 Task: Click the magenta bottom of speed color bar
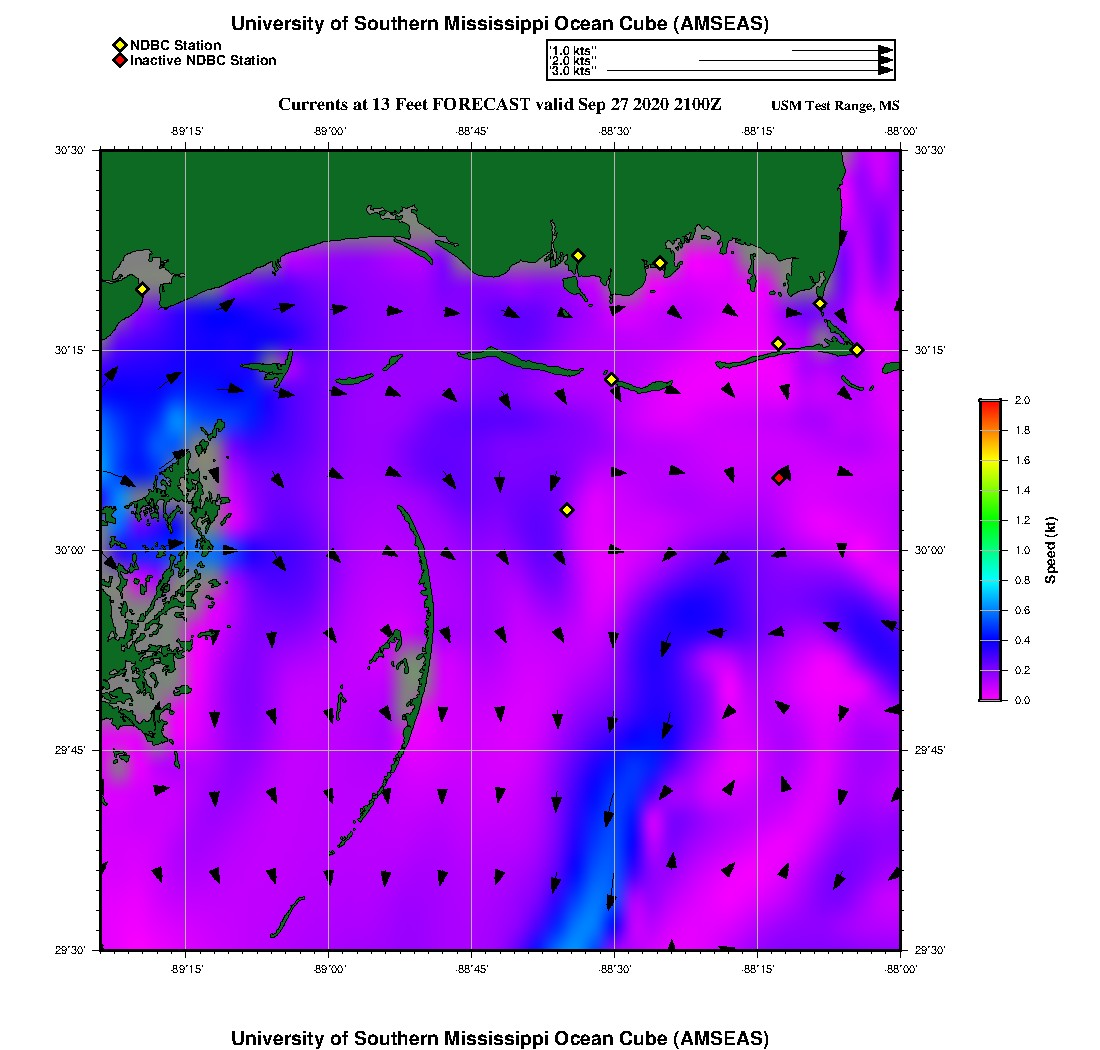click(990, 696)
